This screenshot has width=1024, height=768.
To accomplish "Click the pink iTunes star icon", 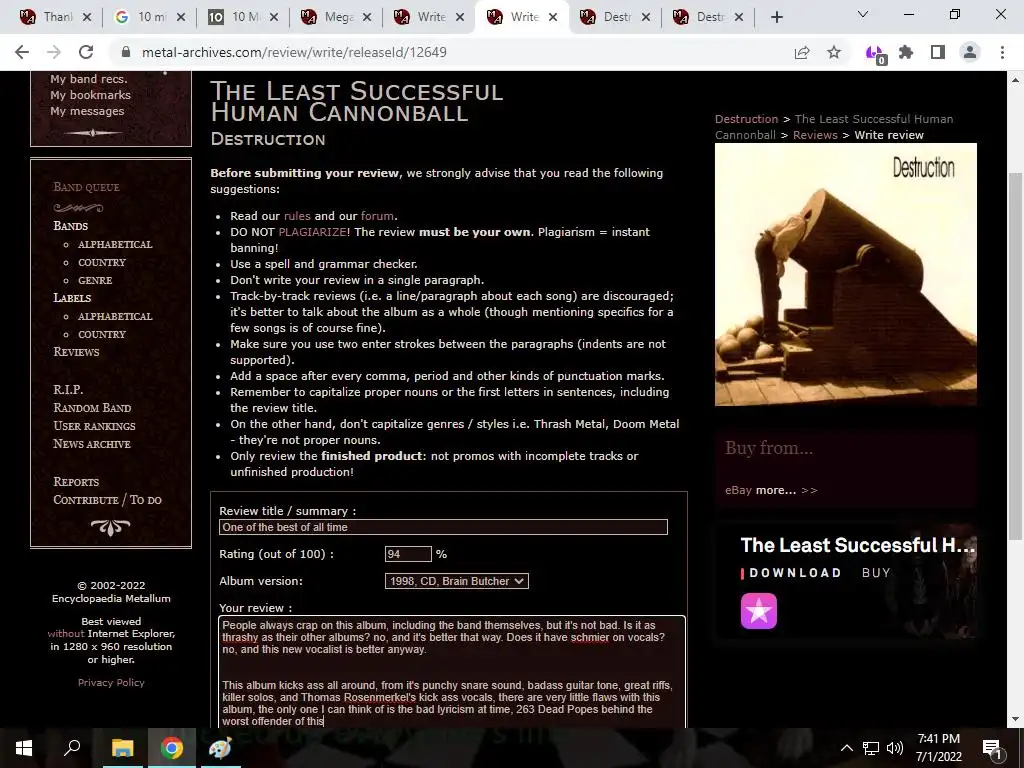I will (759, 611).
